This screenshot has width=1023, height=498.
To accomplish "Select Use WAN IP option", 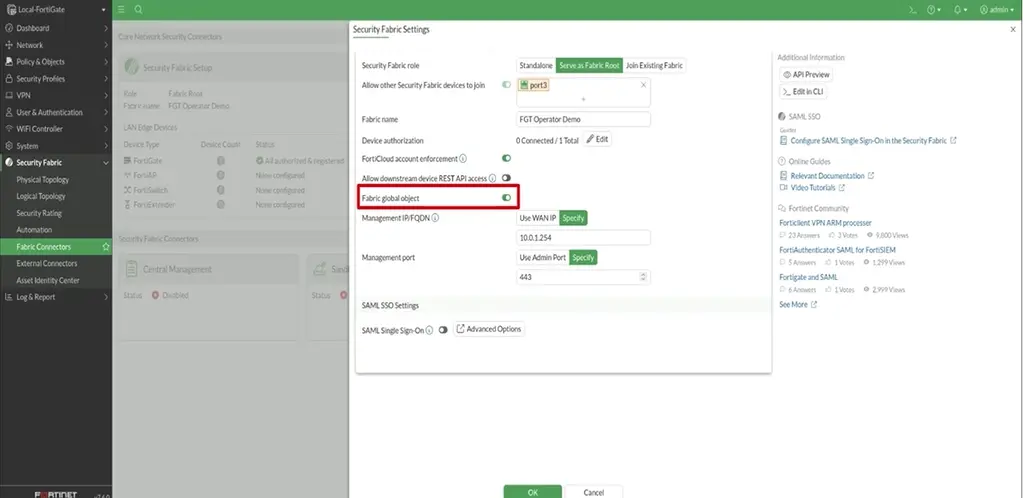I will tap(538, 218).
